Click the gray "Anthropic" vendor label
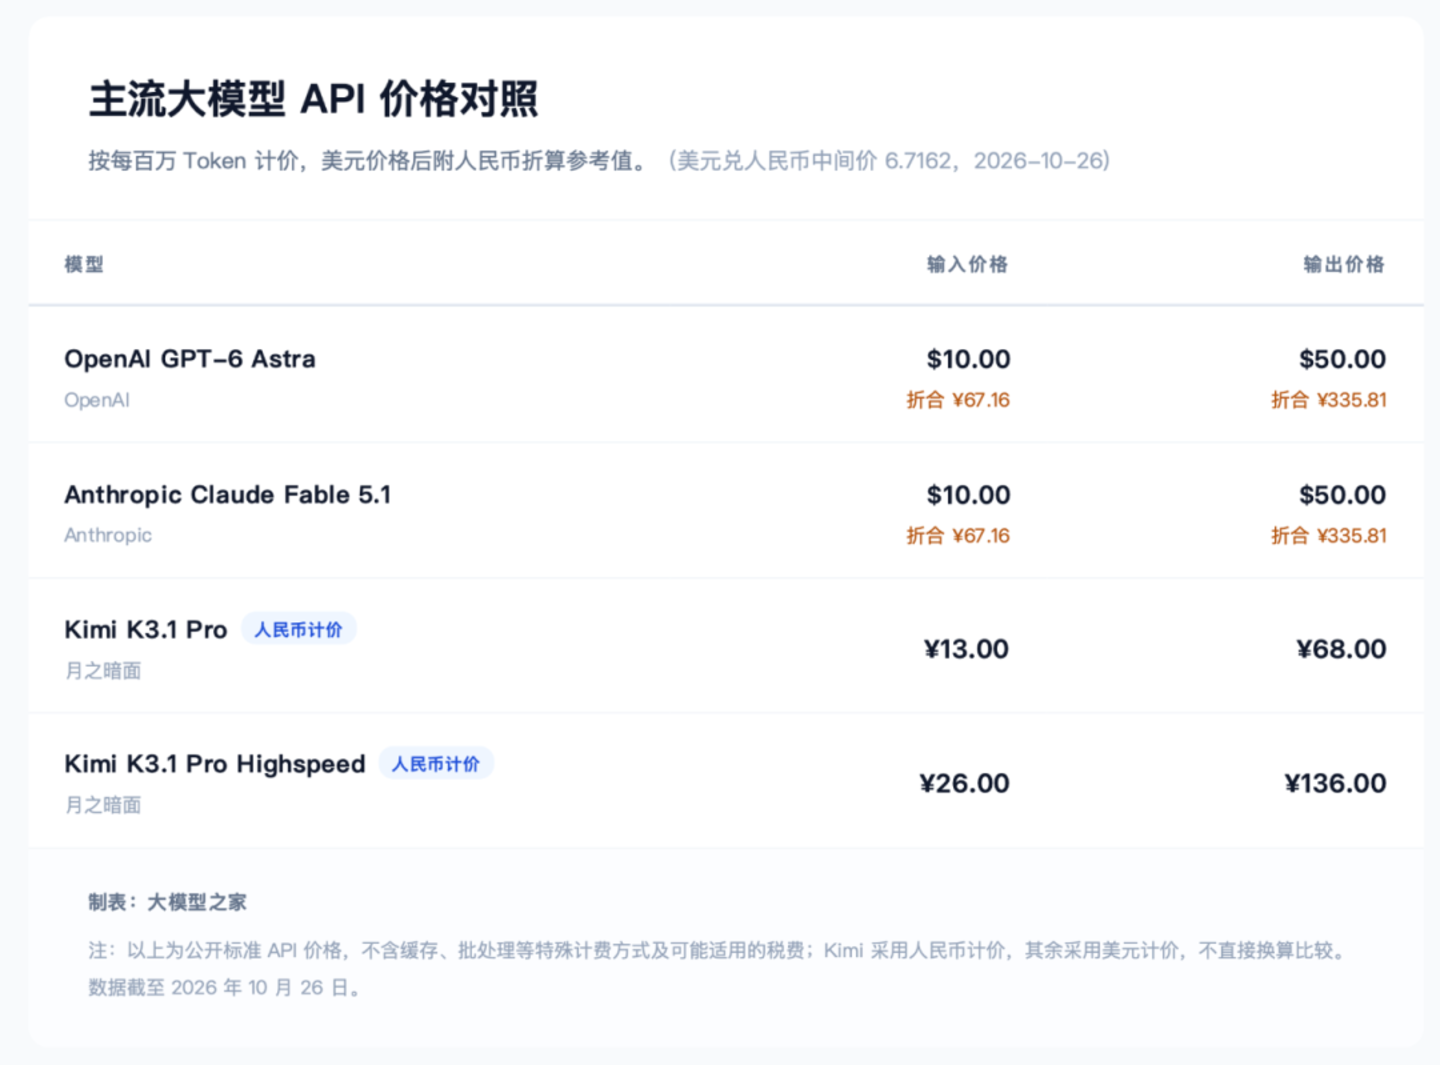The image size is (1440, 1065). pyautogui.click(x=108, y=535)
